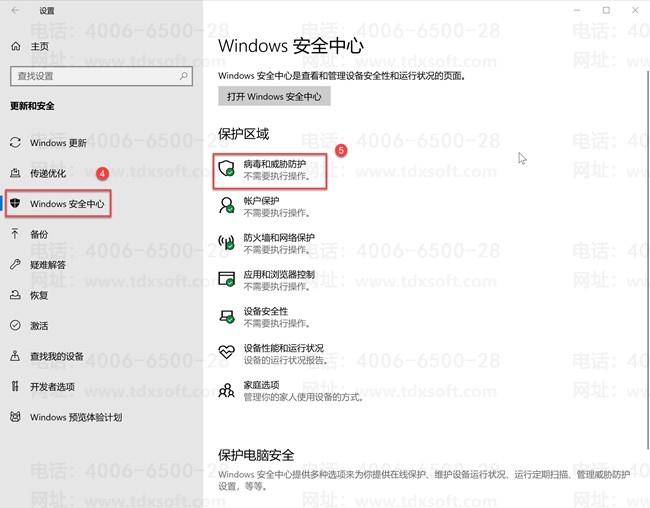Click the 恢复 icon in sidebar
The height and width of the screenshot is (508, 650).
coord(15,295)
